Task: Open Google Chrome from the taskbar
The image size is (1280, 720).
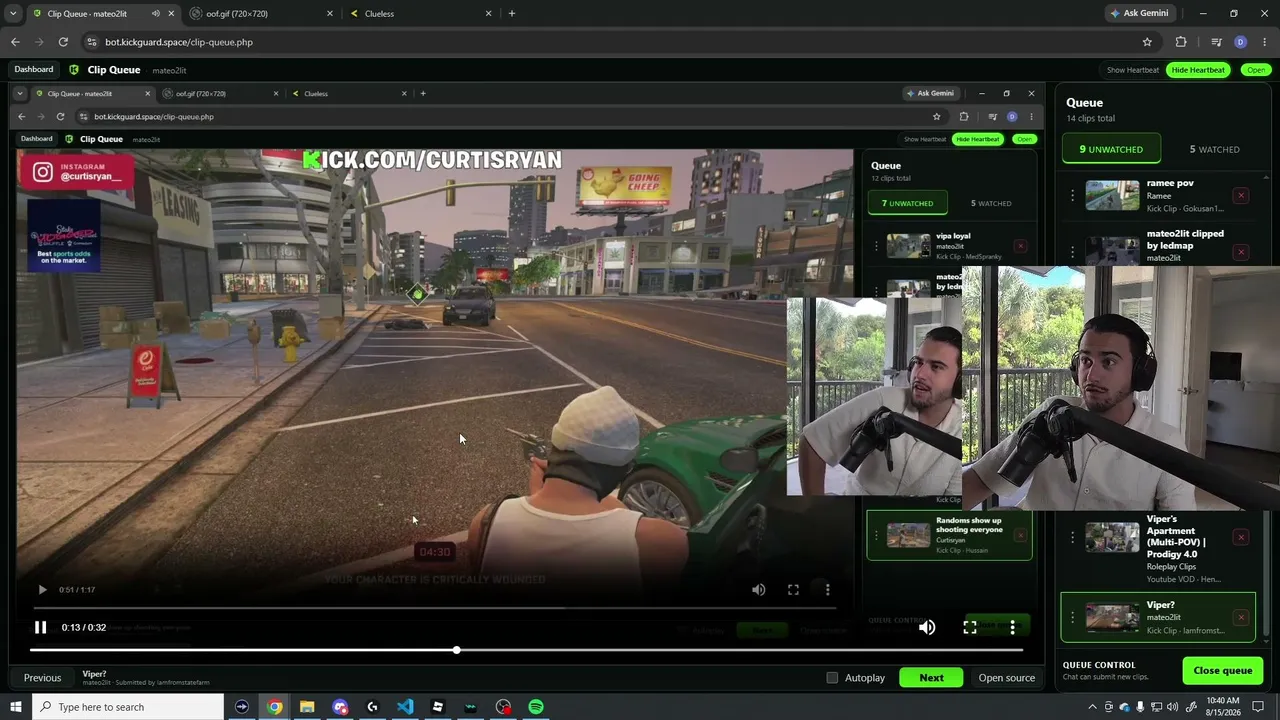Action: [x=274, y=707]
